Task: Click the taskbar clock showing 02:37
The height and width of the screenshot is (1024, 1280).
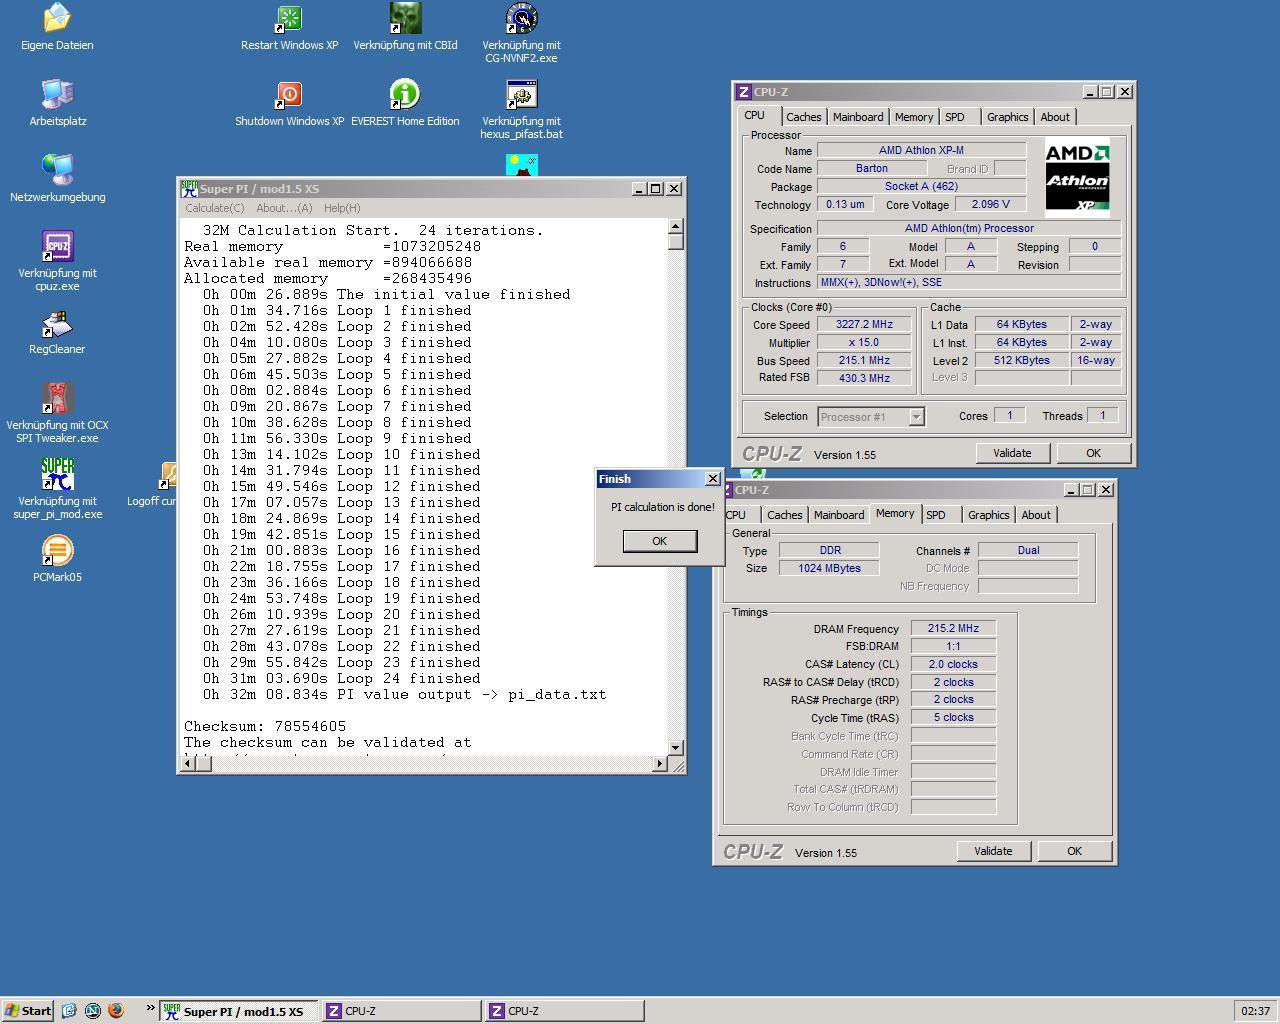Action: (1255, 1011)
